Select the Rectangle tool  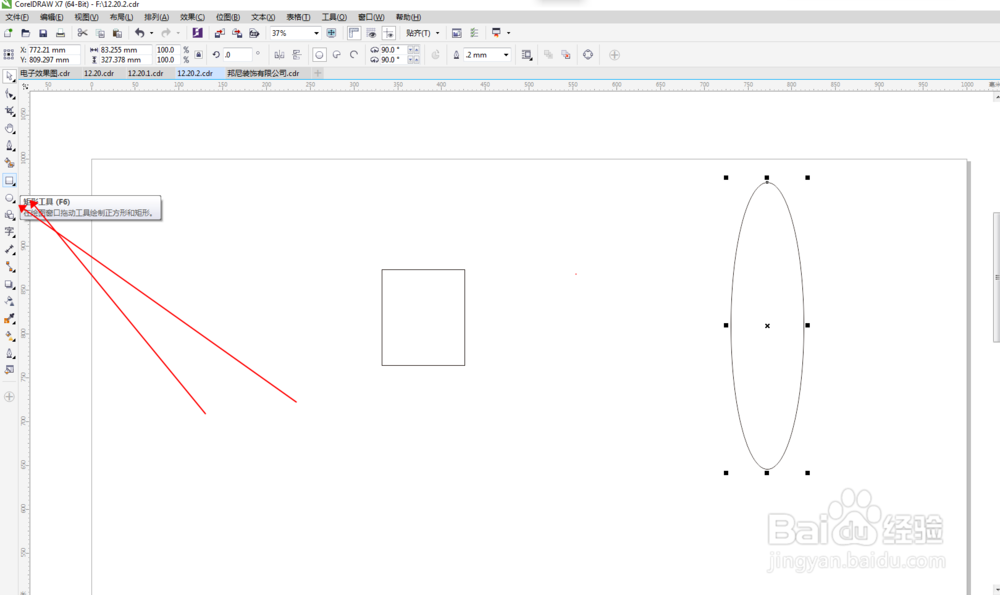pos(9,180)
